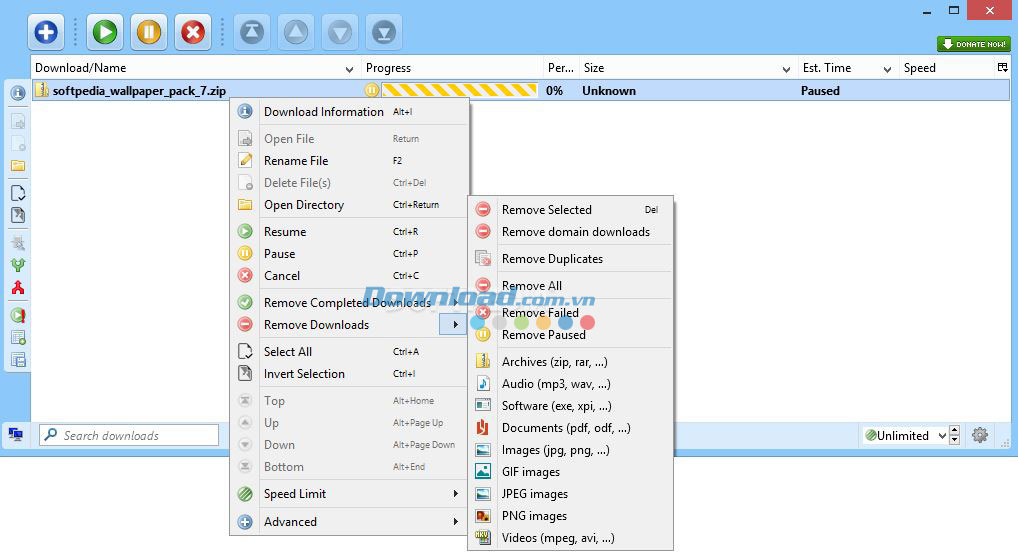Click the Move up toolbar button

(296, 32)
